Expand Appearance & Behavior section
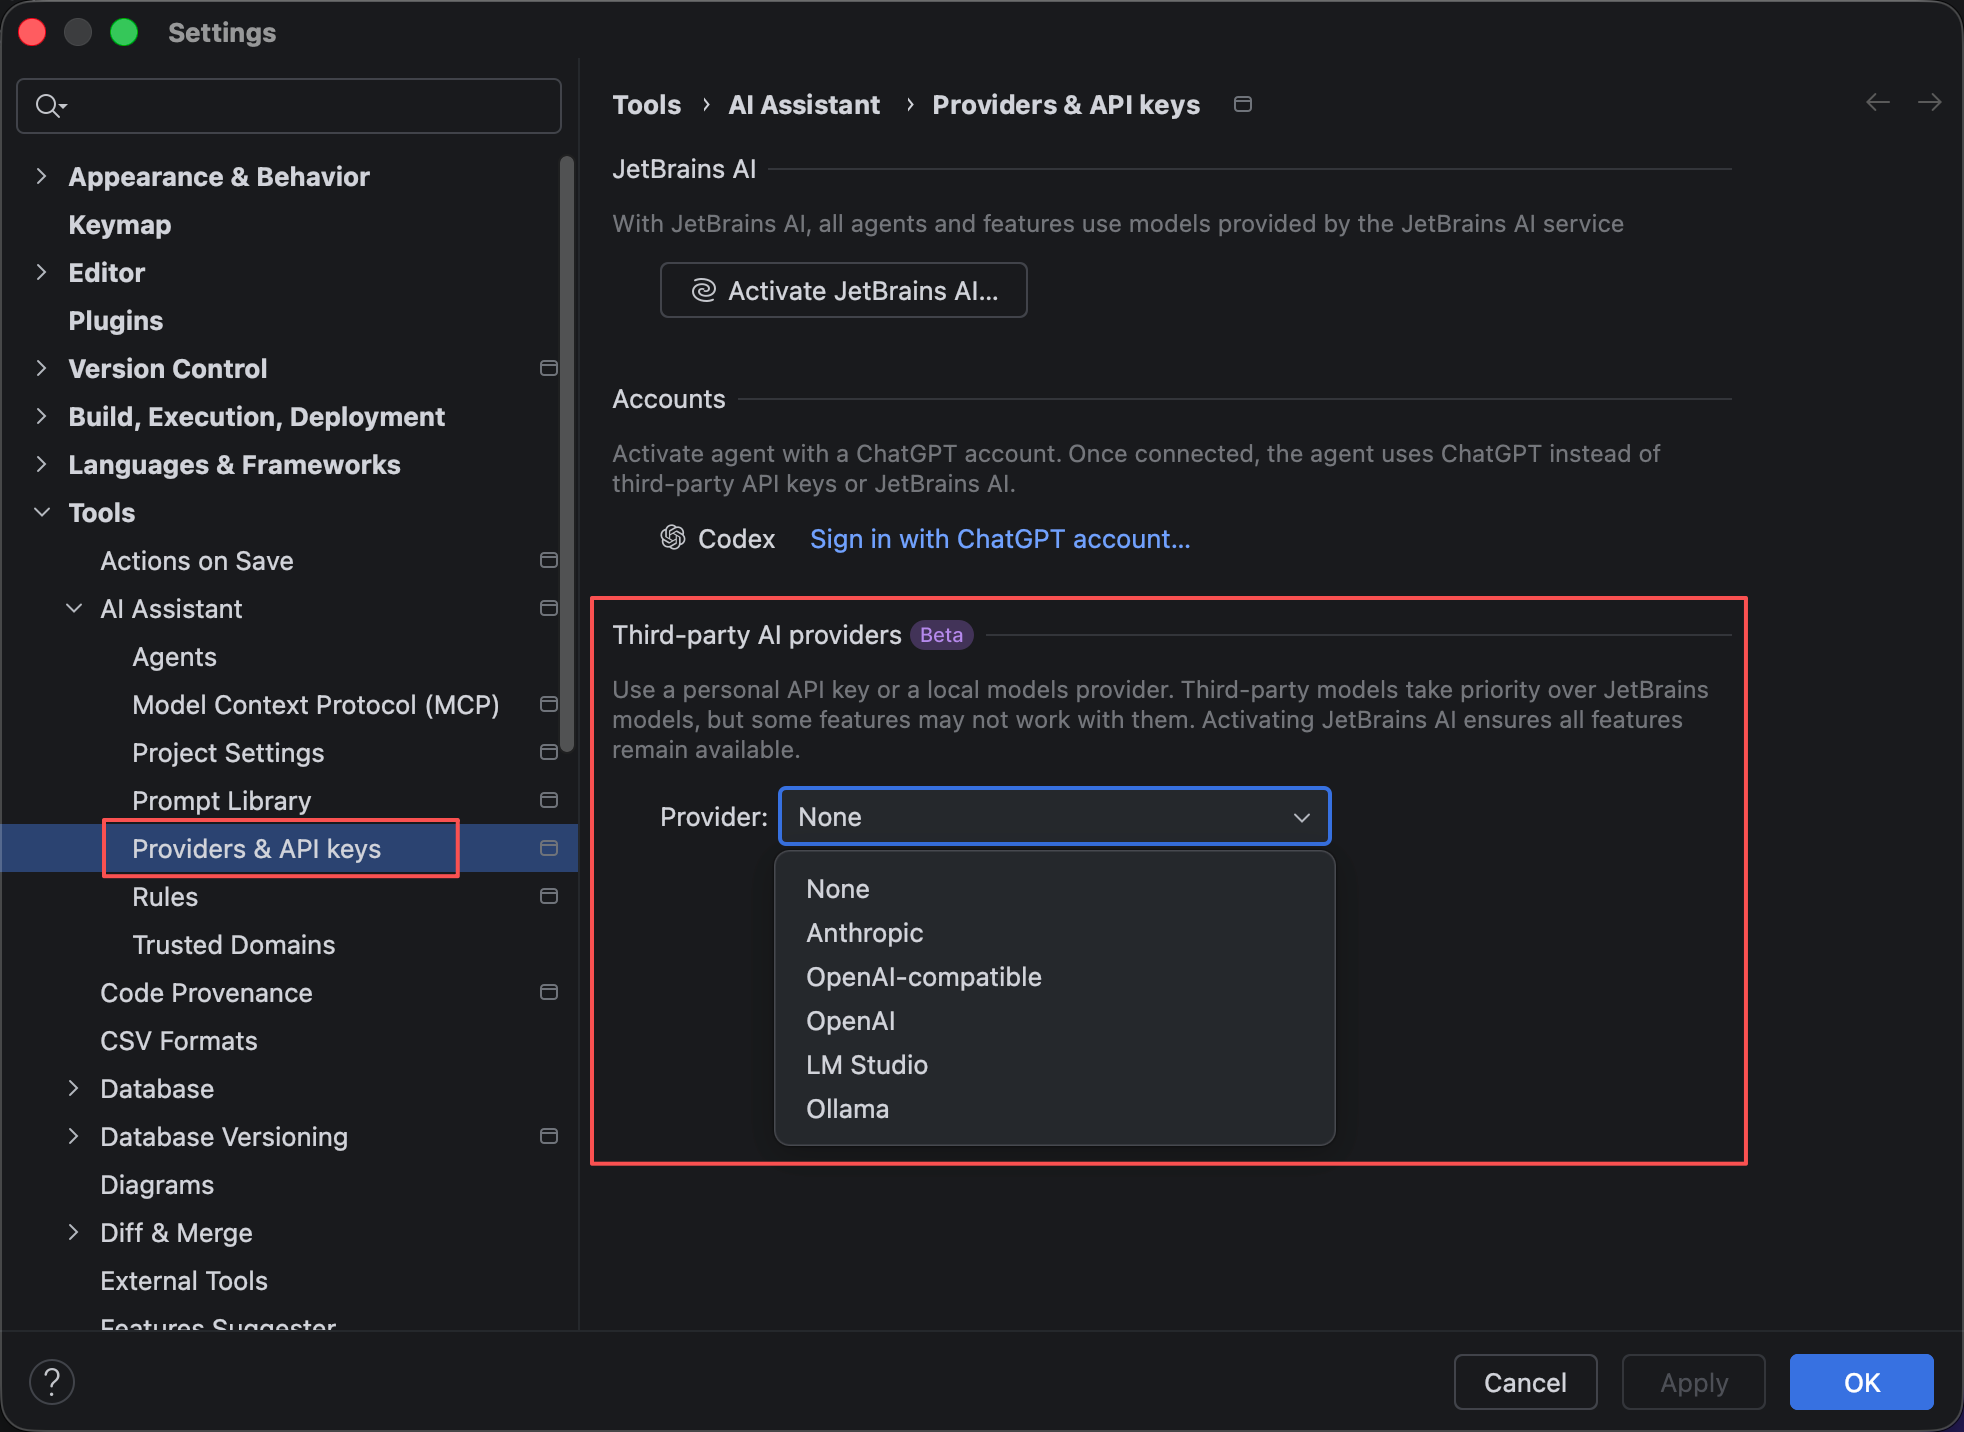The image size is (1964, 1432). coord(41,176)
